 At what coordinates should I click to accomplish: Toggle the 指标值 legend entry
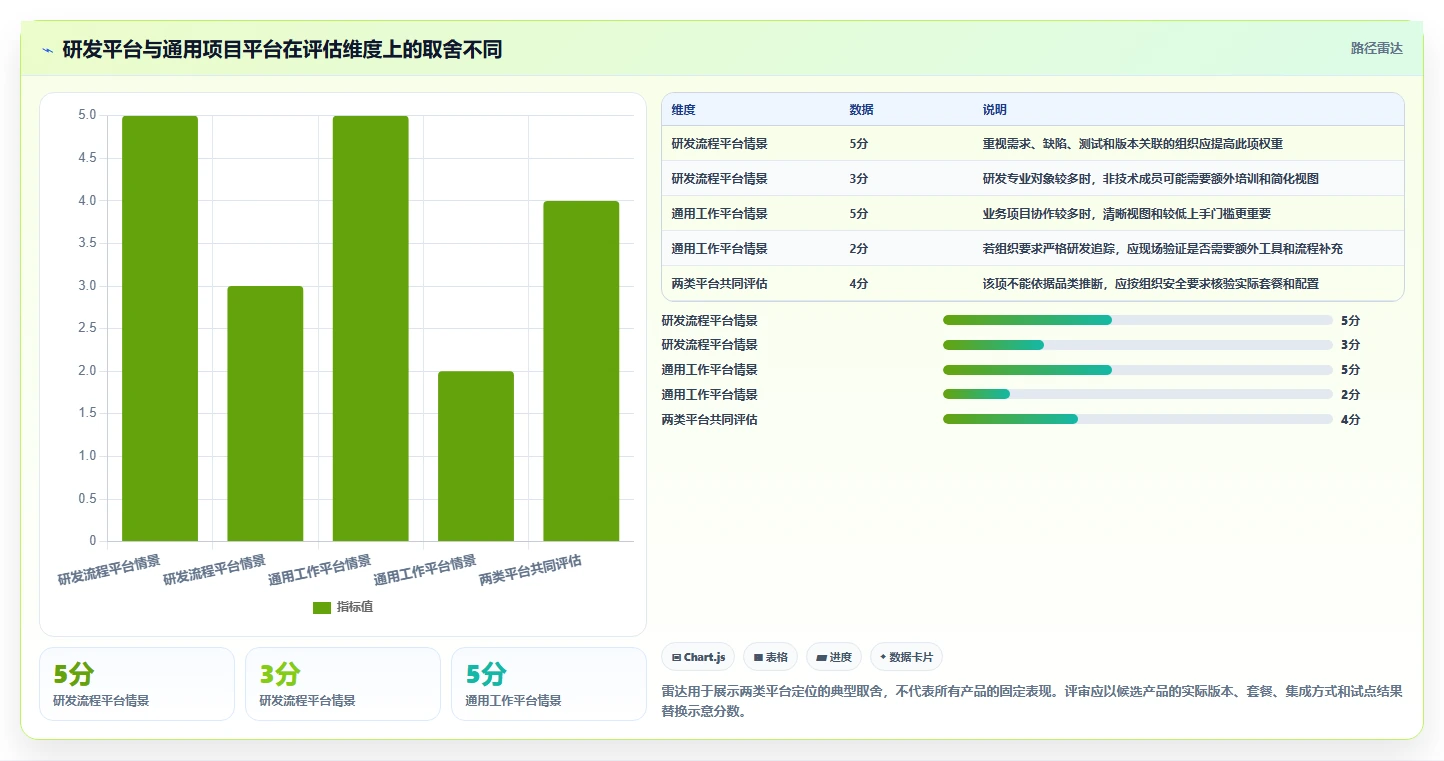pos(343,607)
